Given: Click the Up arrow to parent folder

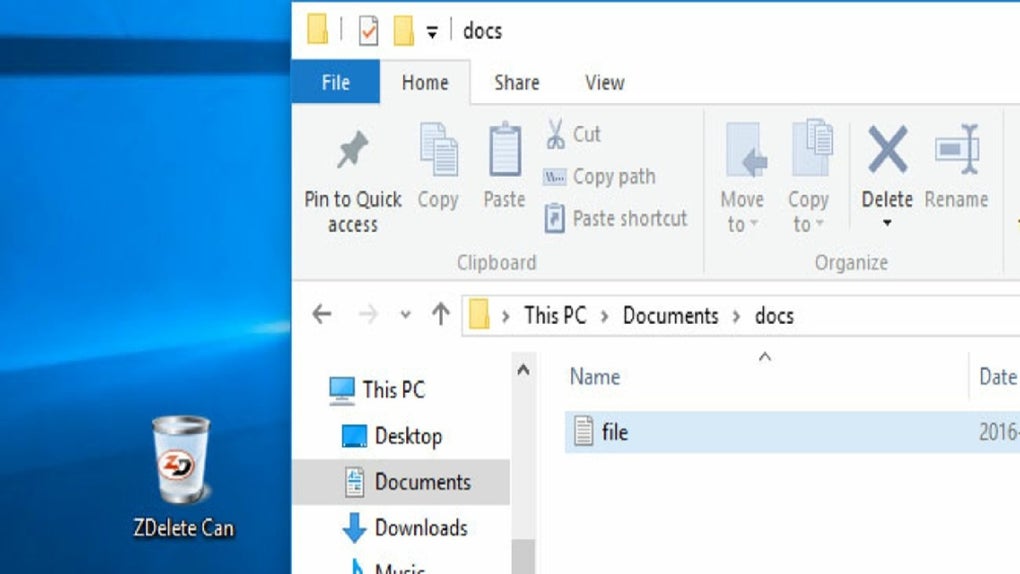Looking at the screenshot, I should click(x=440, y=314).
